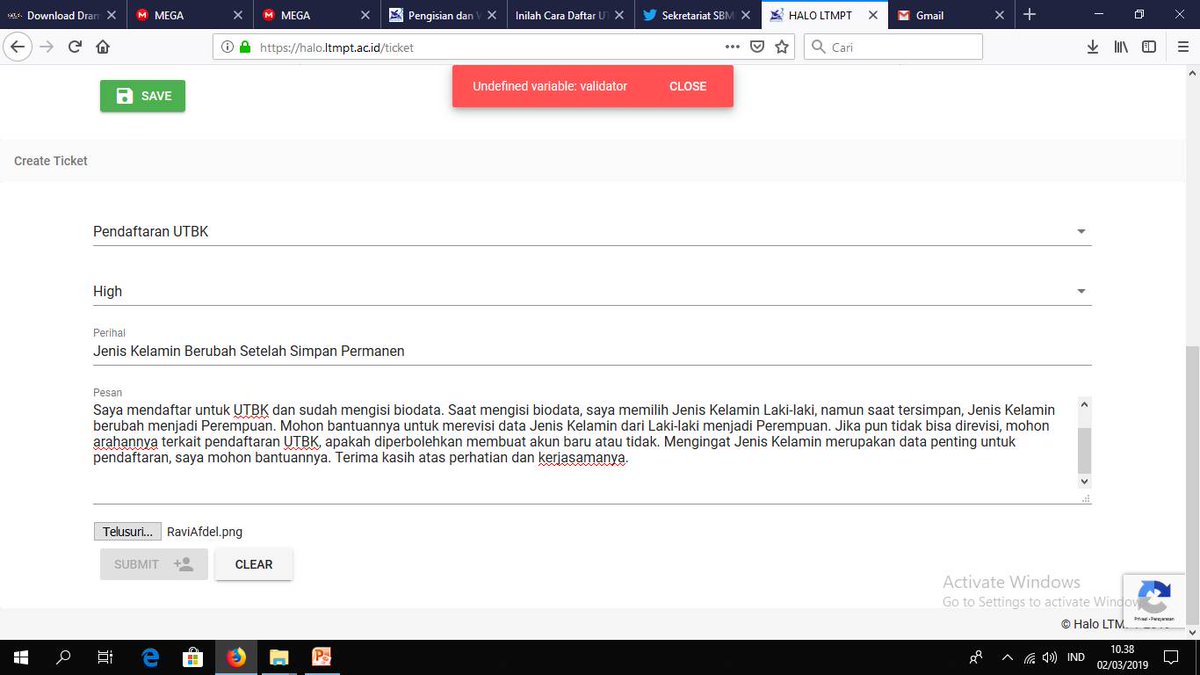Toggle the sidebar view icon
This screenshot has height=675, width=1200.
click(1149, 47)
